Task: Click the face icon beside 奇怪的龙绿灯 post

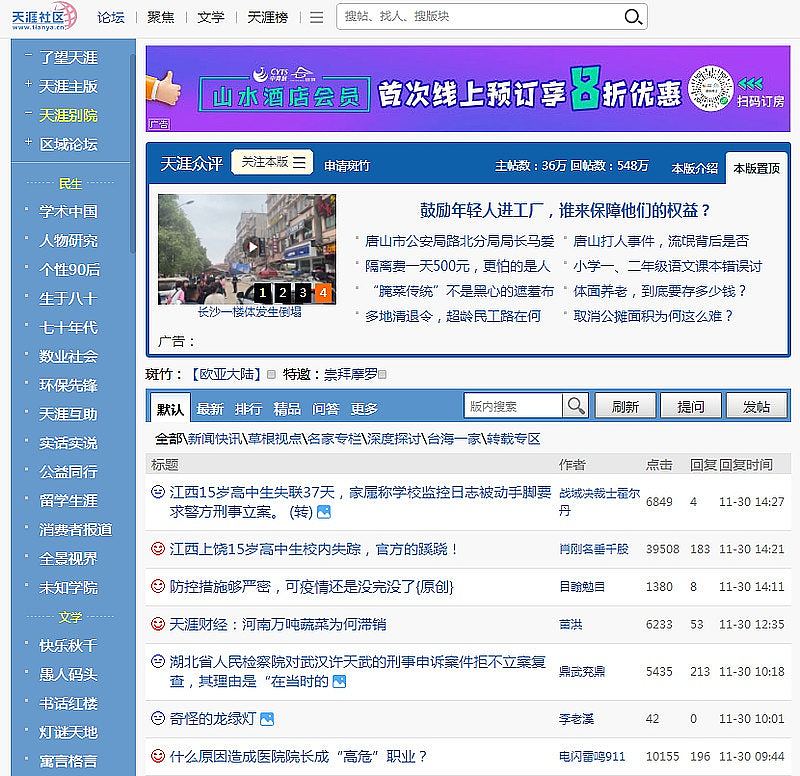Action: point(158,718)
